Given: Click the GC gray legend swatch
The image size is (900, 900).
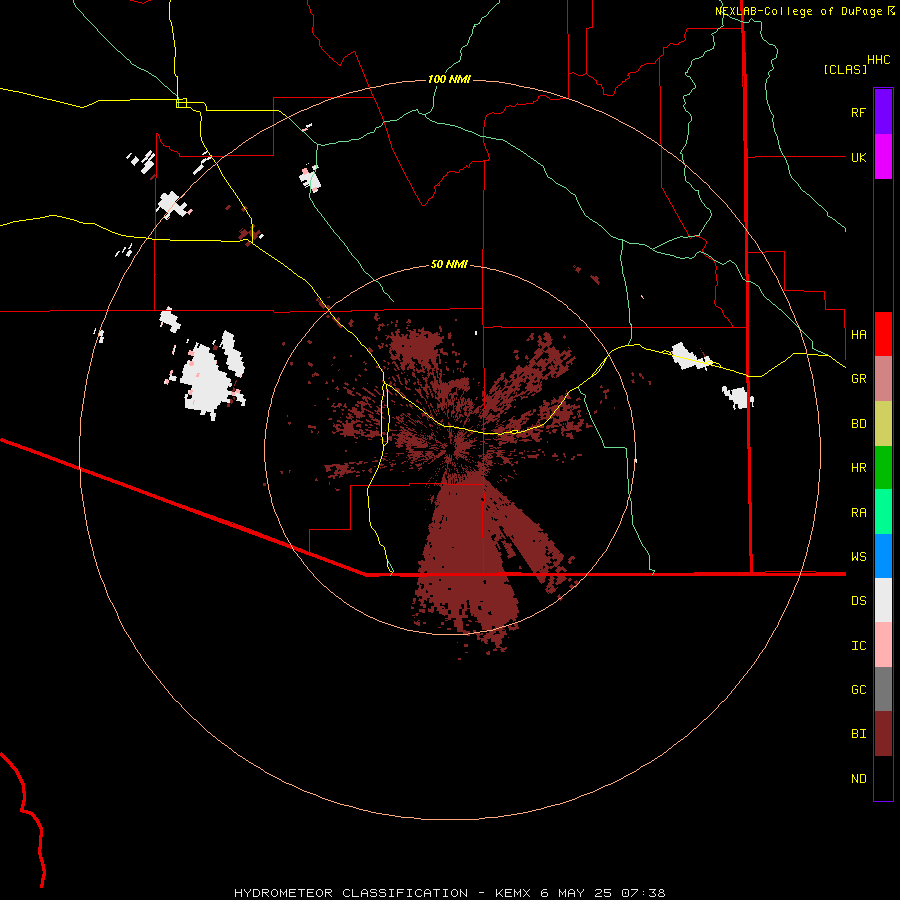Looking at the screenshot, I should click(x=883, y=689).
